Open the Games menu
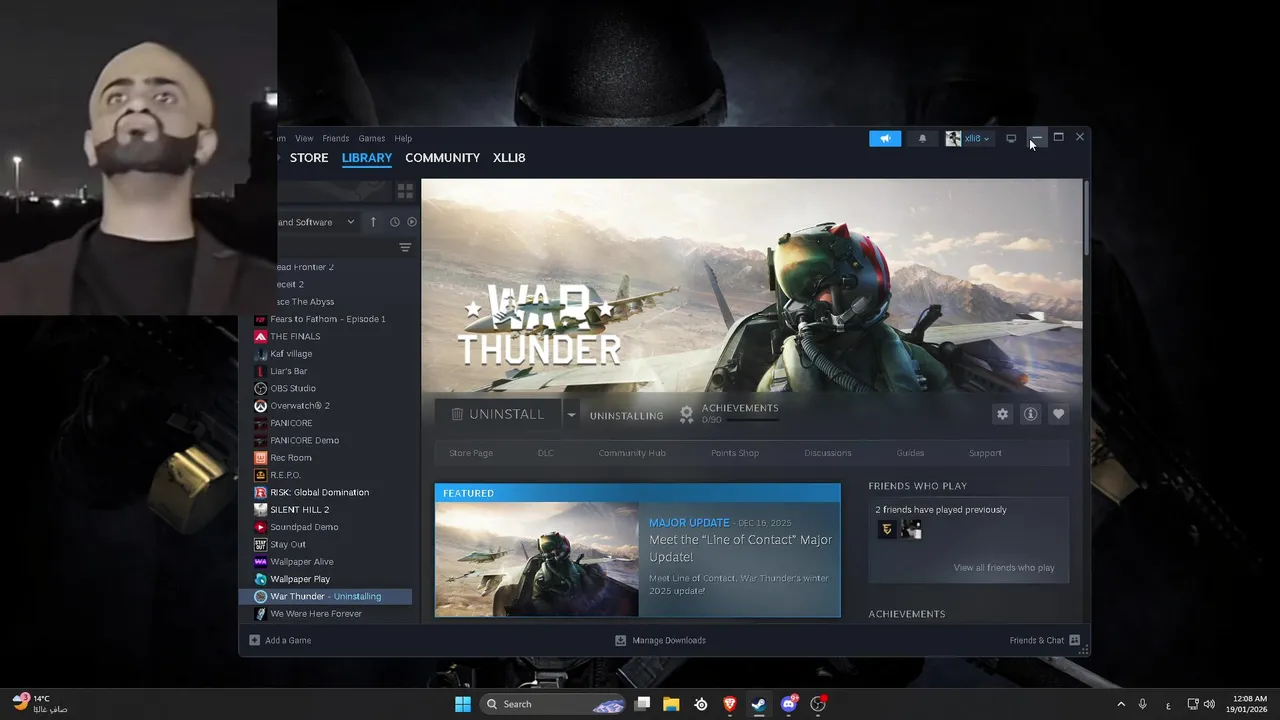 coord(372,139)
